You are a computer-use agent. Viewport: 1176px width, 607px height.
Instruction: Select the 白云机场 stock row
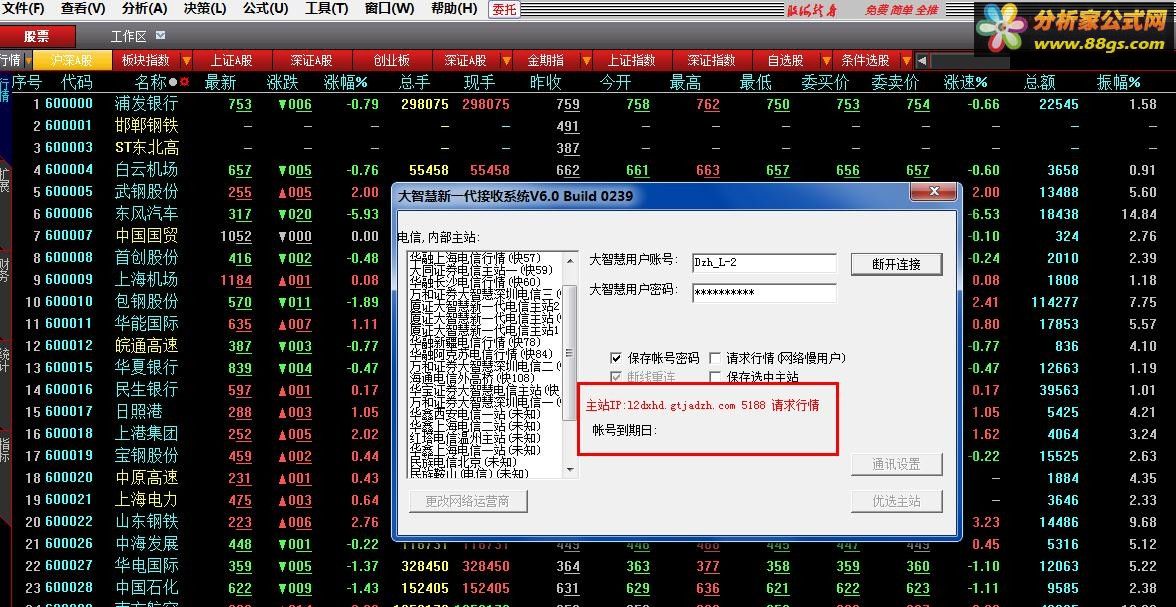pos(588,170)
